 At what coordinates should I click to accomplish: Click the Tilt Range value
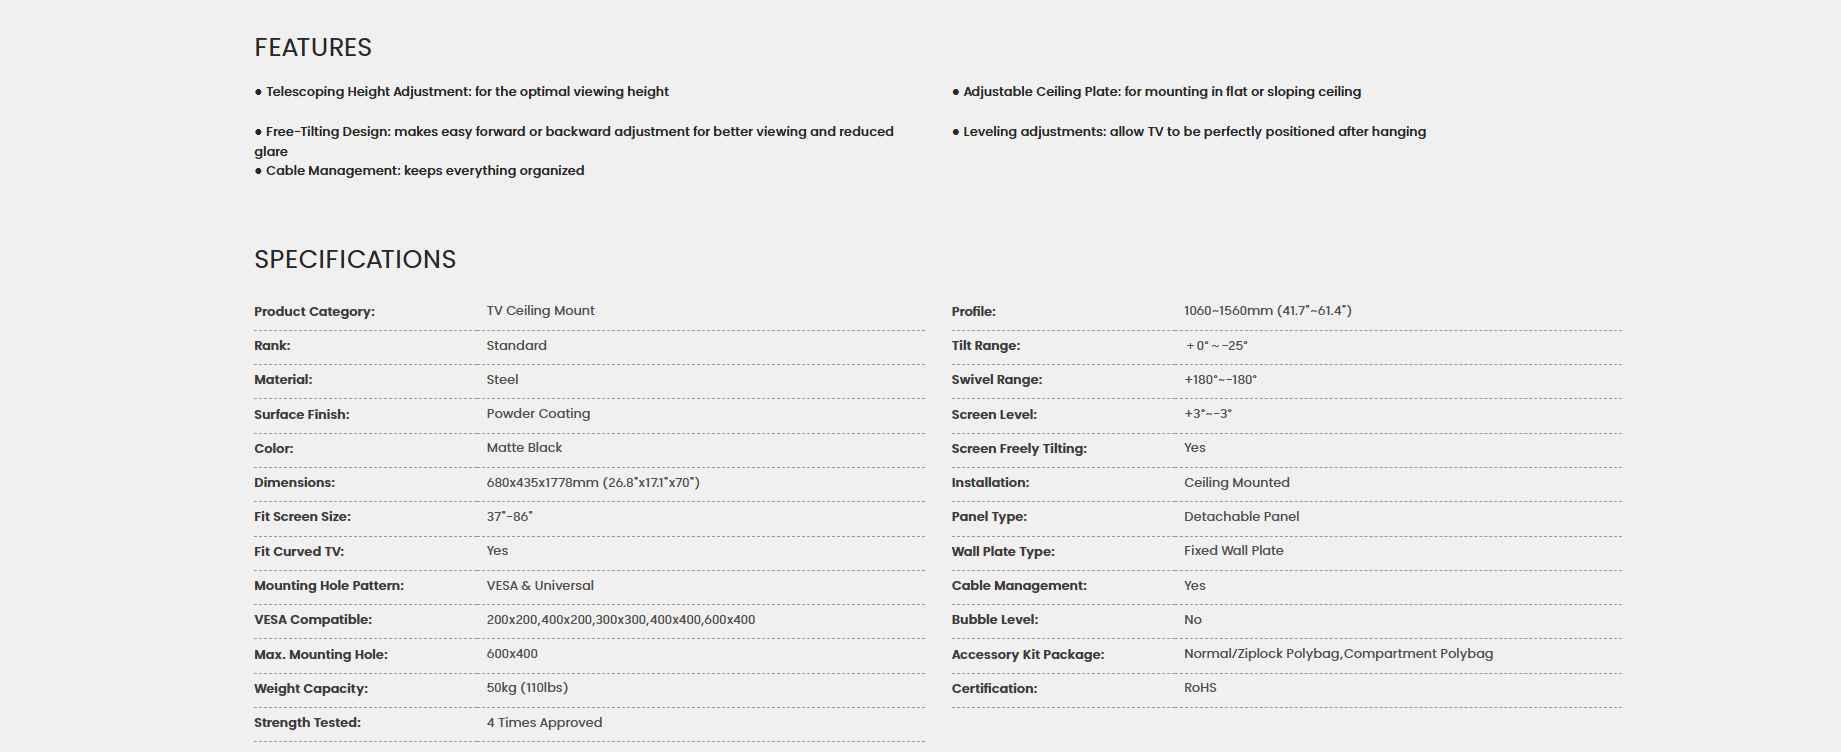[1217, 346]
